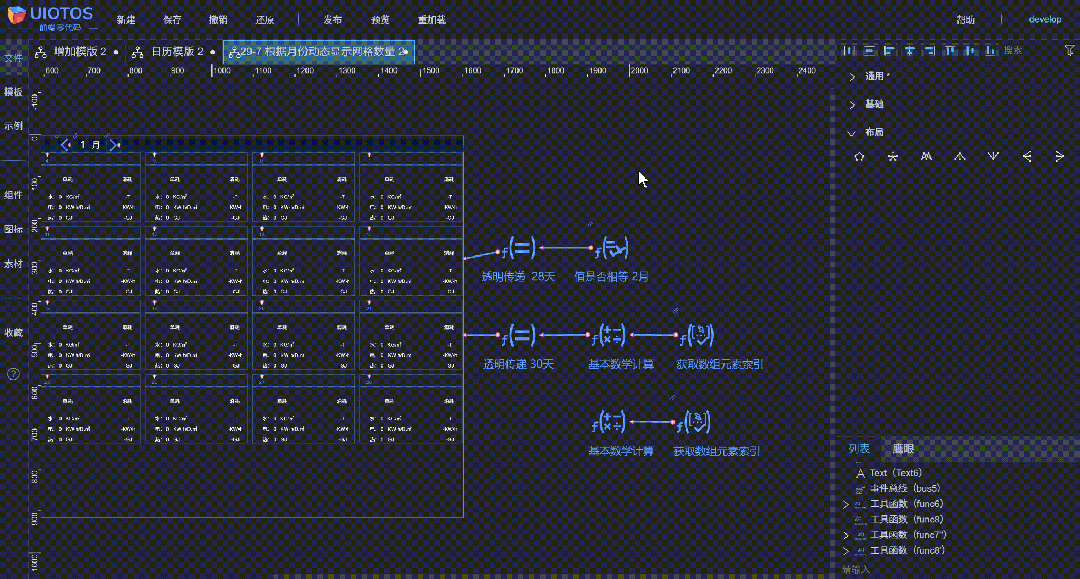Viewport: 1080px width, 579px height.
Task: Apply the circular pentagon layout
Action: tap(859, 156)
